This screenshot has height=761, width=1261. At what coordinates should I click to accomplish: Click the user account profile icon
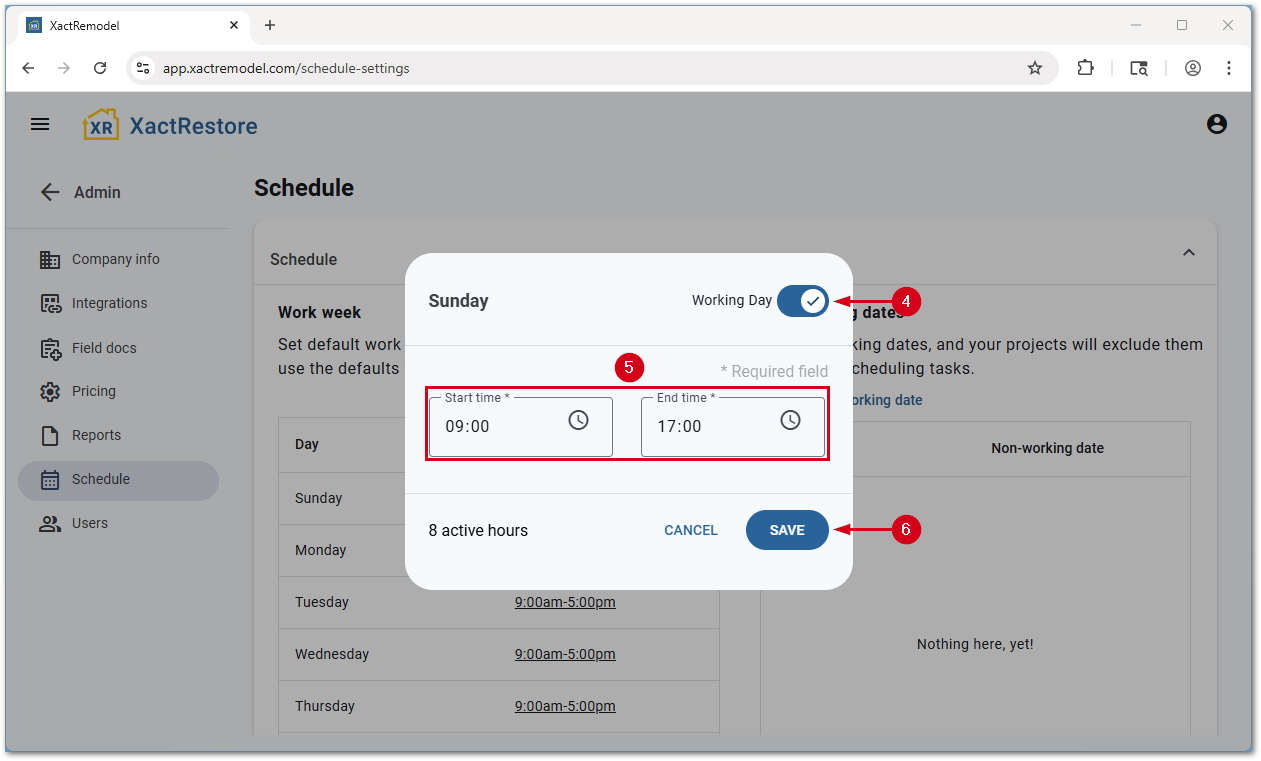pos(1216,125)
